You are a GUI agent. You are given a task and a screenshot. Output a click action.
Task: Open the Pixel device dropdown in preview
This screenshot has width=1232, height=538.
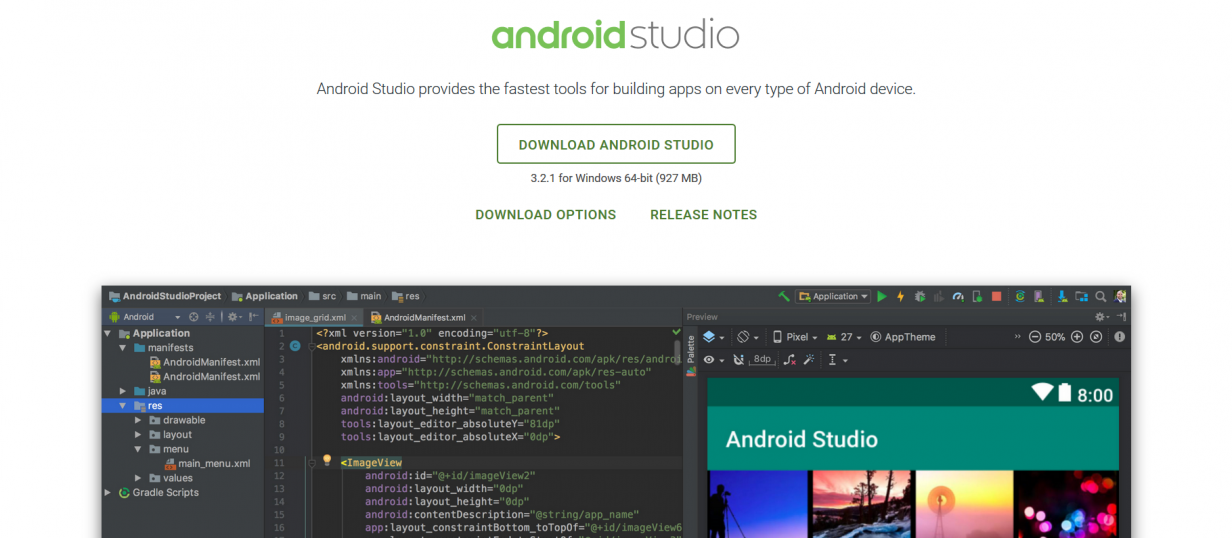[796, 337]
